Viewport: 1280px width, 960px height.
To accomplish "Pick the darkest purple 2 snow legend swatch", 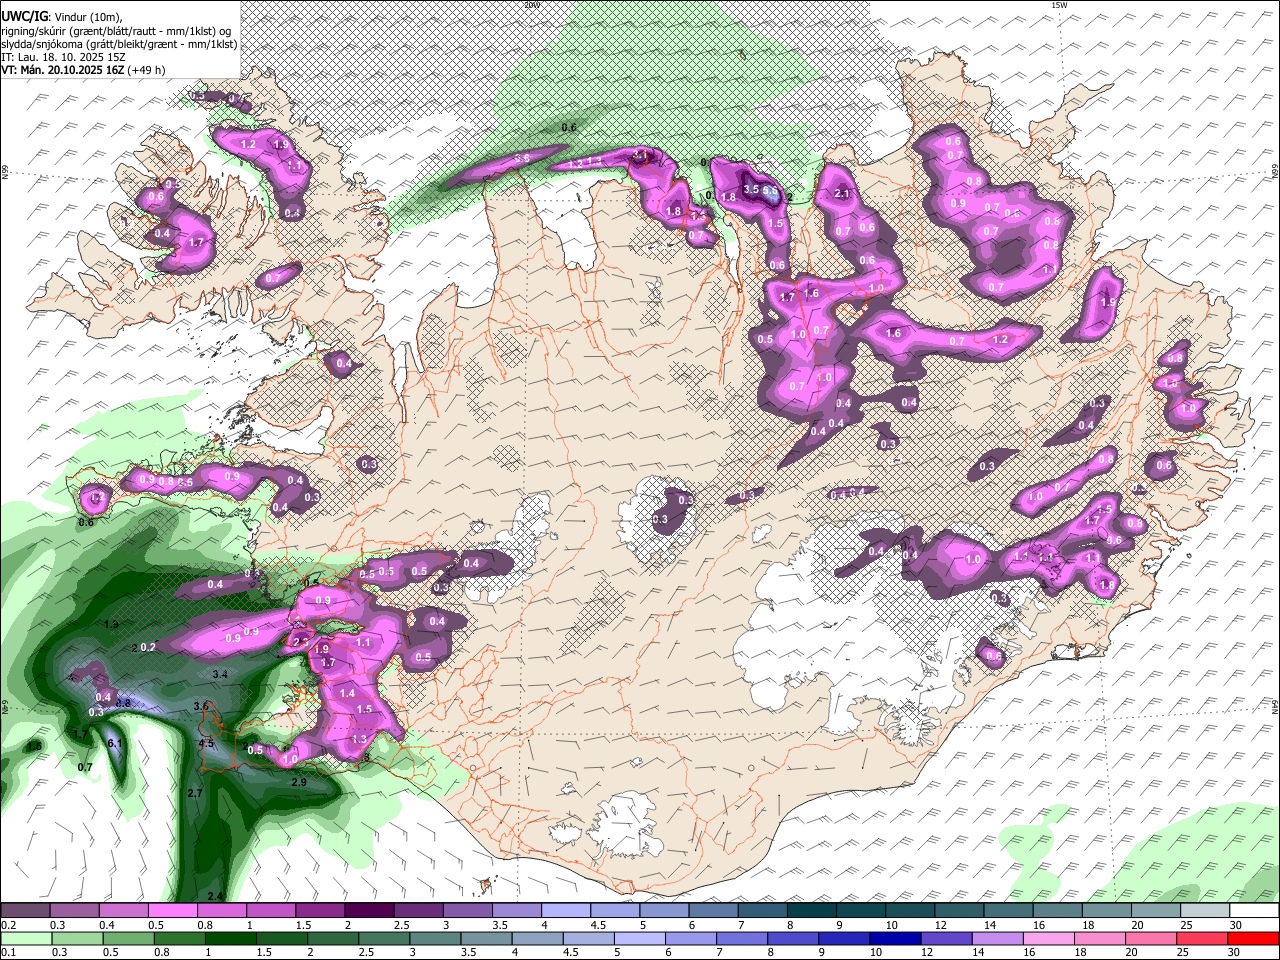I will 369,910.
